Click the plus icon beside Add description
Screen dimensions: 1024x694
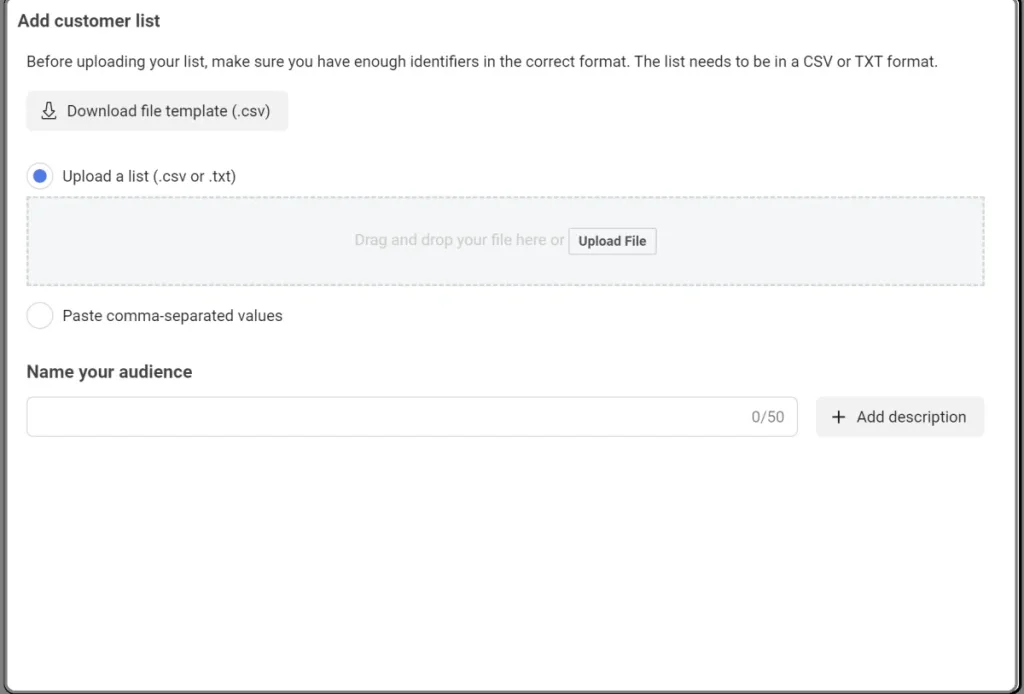point(839,417)
